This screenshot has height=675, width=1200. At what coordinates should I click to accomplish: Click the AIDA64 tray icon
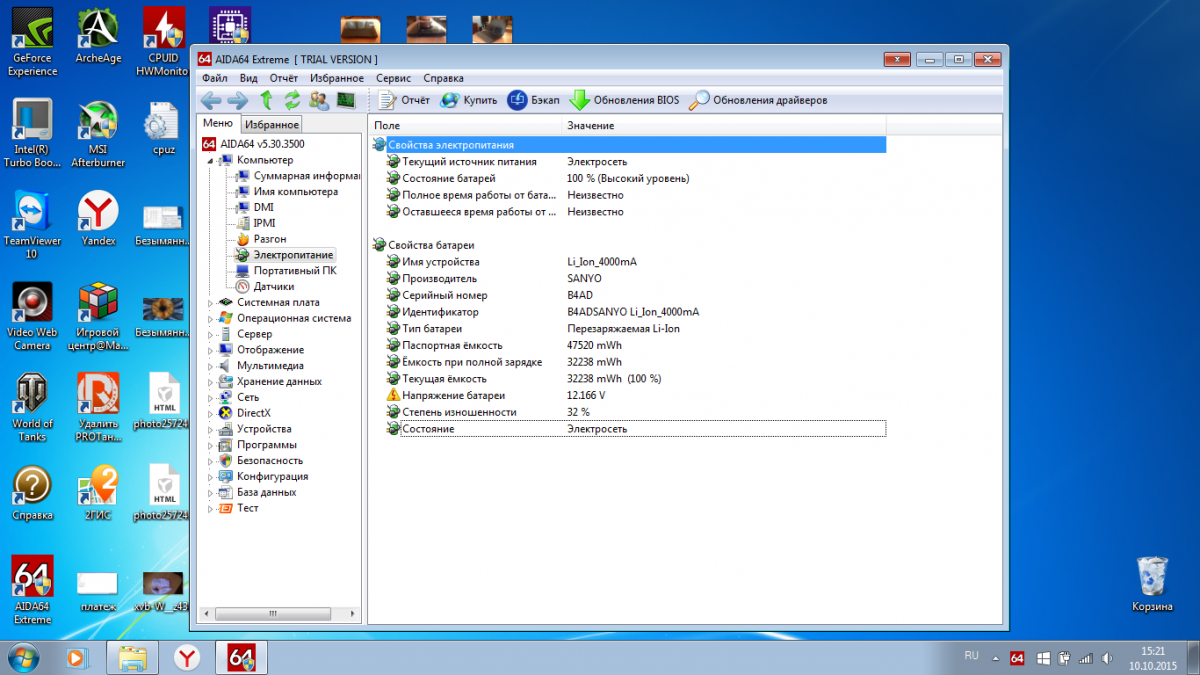(1017, 658)
